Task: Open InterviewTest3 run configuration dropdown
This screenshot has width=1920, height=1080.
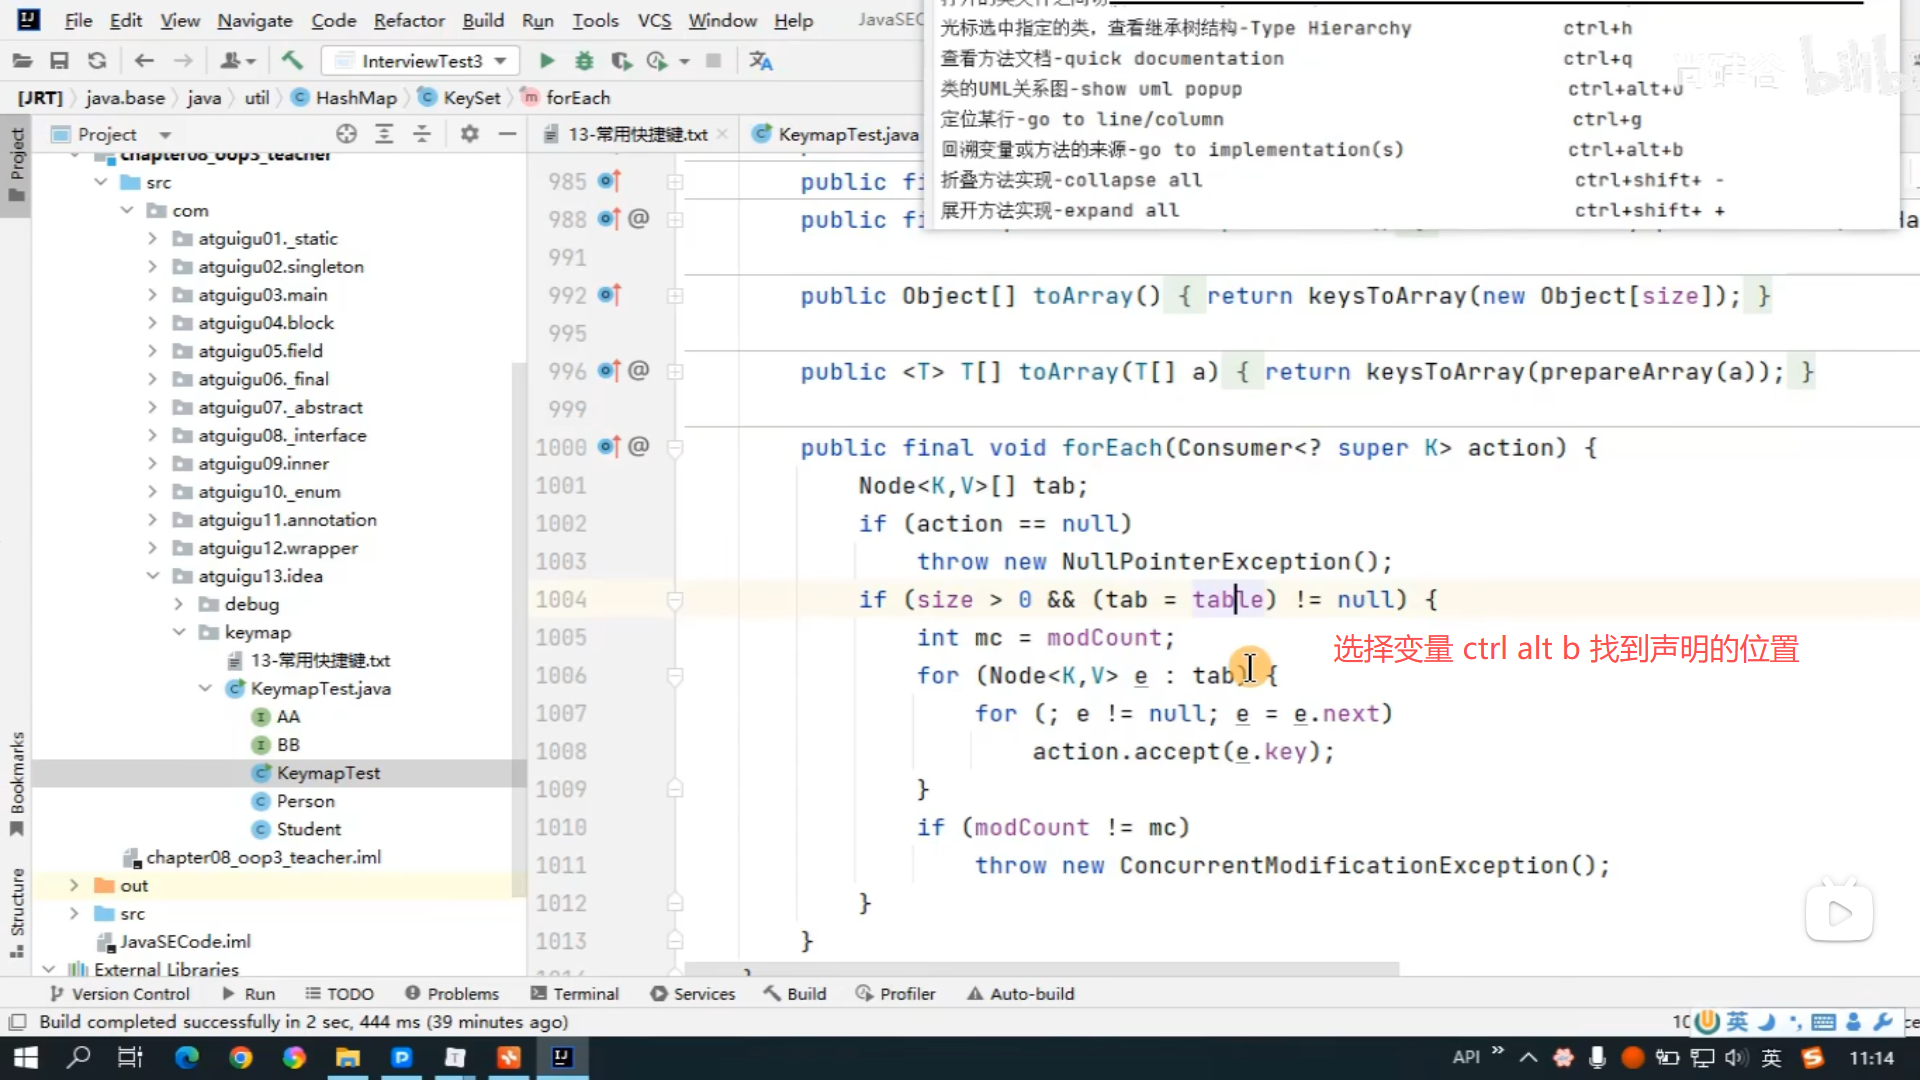Action: pyautogui.click(x=500, y=61)
